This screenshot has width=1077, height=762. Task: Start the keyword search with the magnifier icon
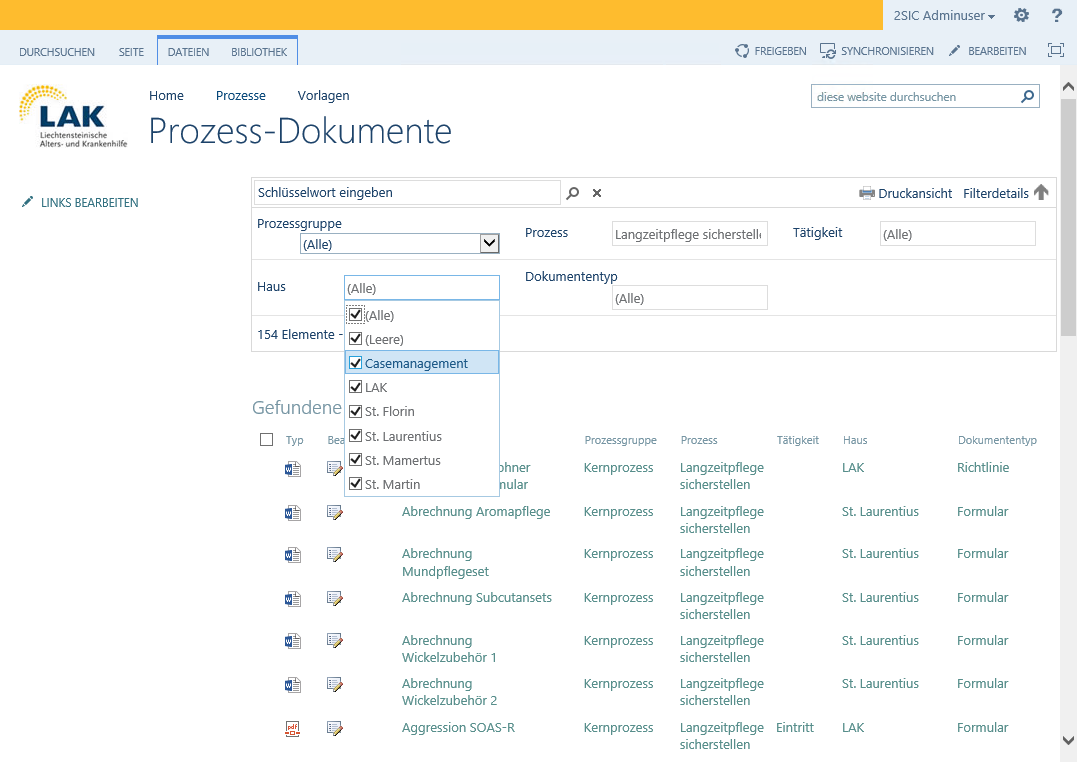pyautogui.click(x=573, y=192)
